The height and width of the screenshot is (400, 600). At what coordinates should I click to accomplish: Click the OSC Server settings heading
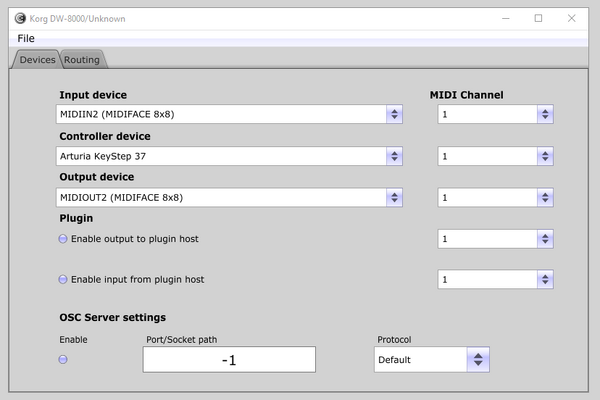click(112, 317)
